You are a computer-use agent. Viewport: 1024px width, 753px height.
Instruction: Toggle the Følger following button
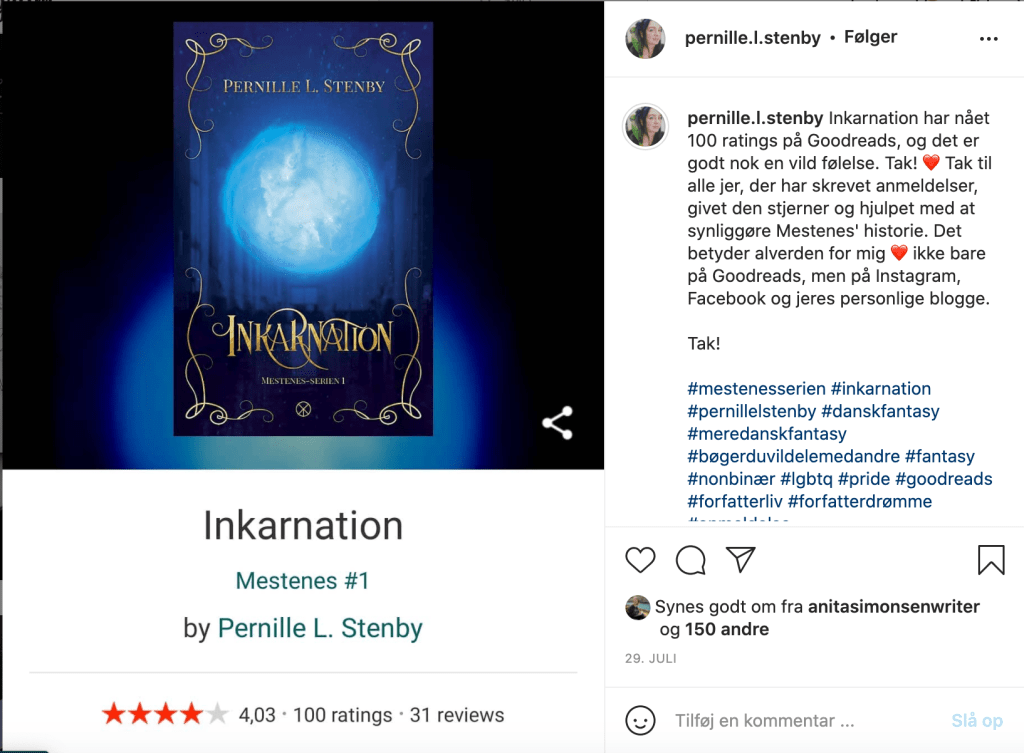click(871, 37)
